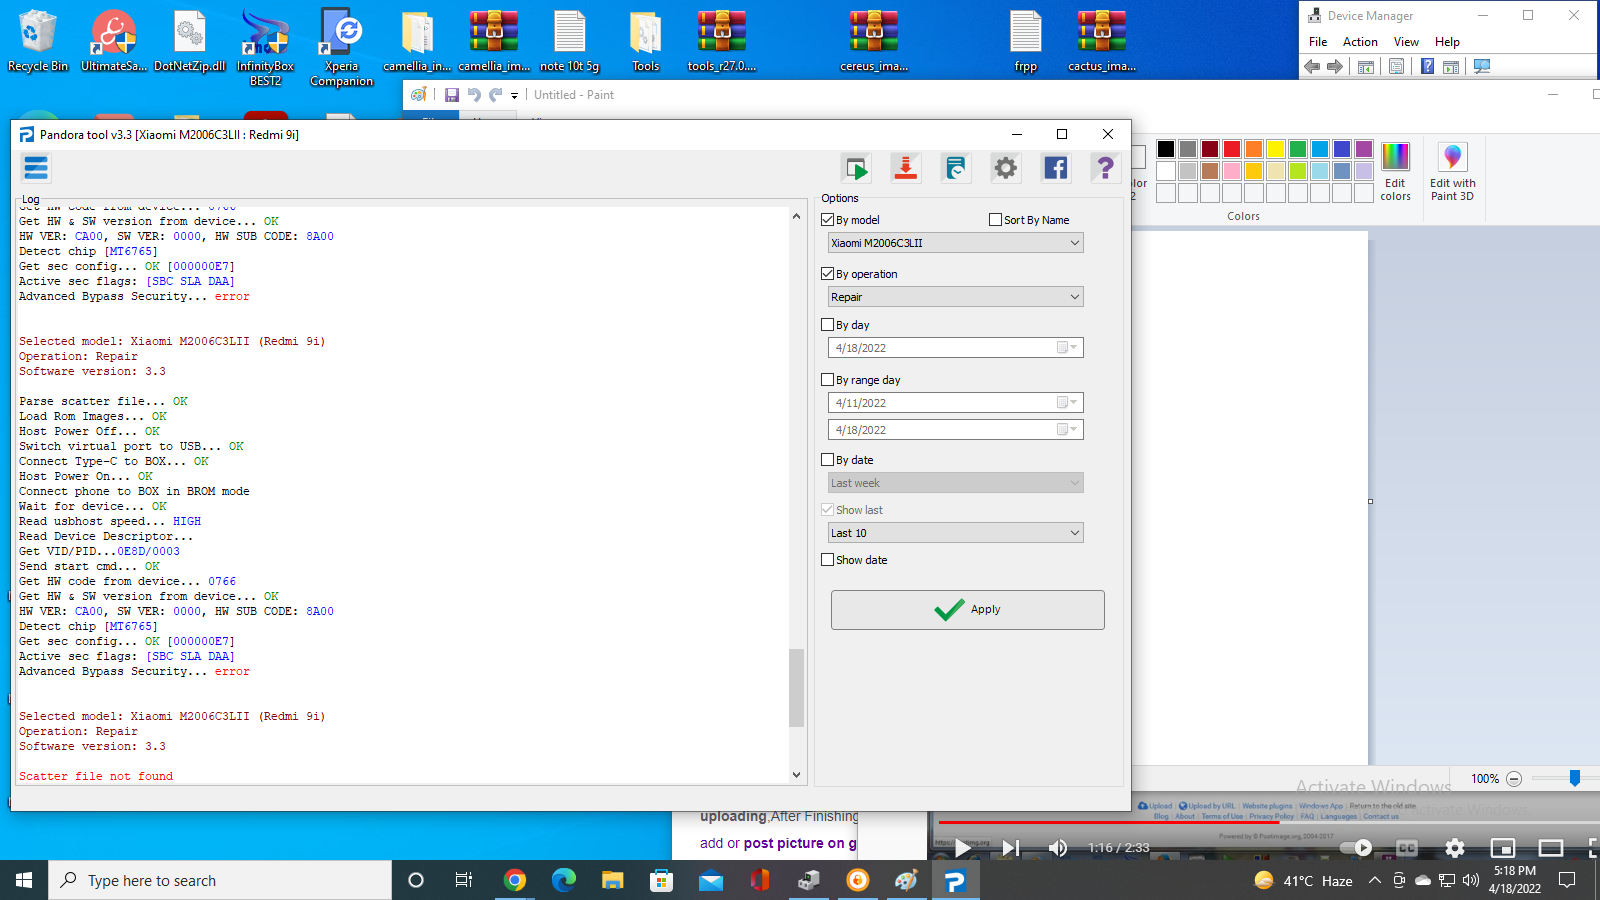Open the File menu in Device Manager

pyautogui.click(x=1318, y=42)
